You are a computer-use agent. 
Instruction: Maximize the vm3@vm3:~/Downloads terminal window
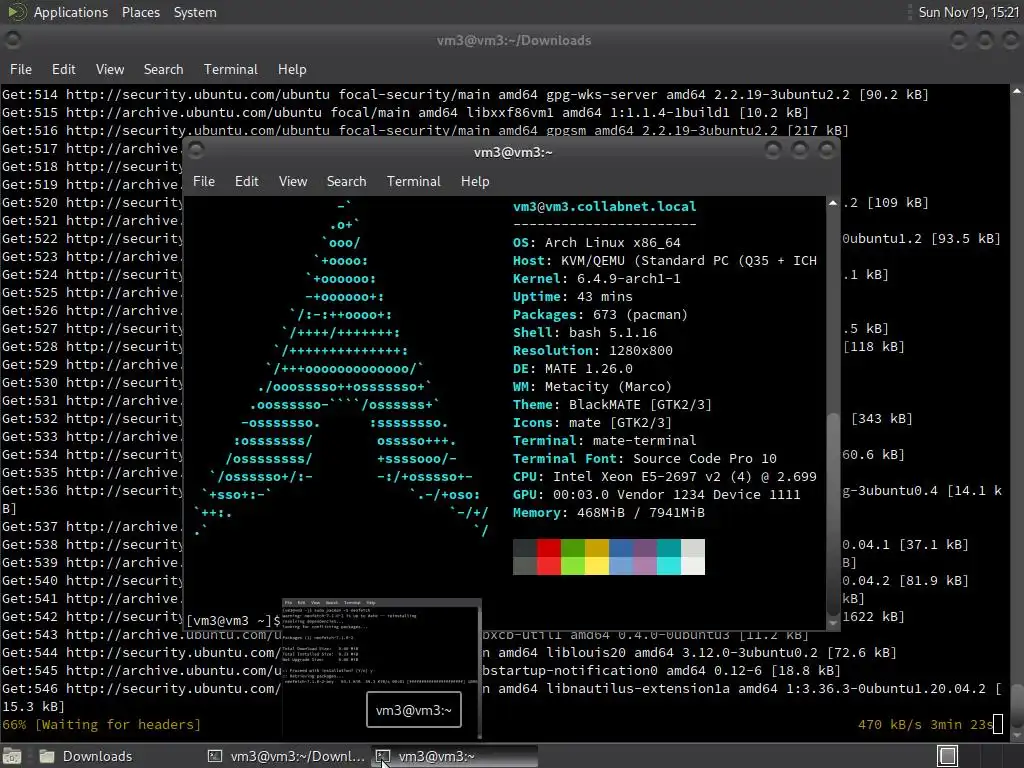coord(985,40)
